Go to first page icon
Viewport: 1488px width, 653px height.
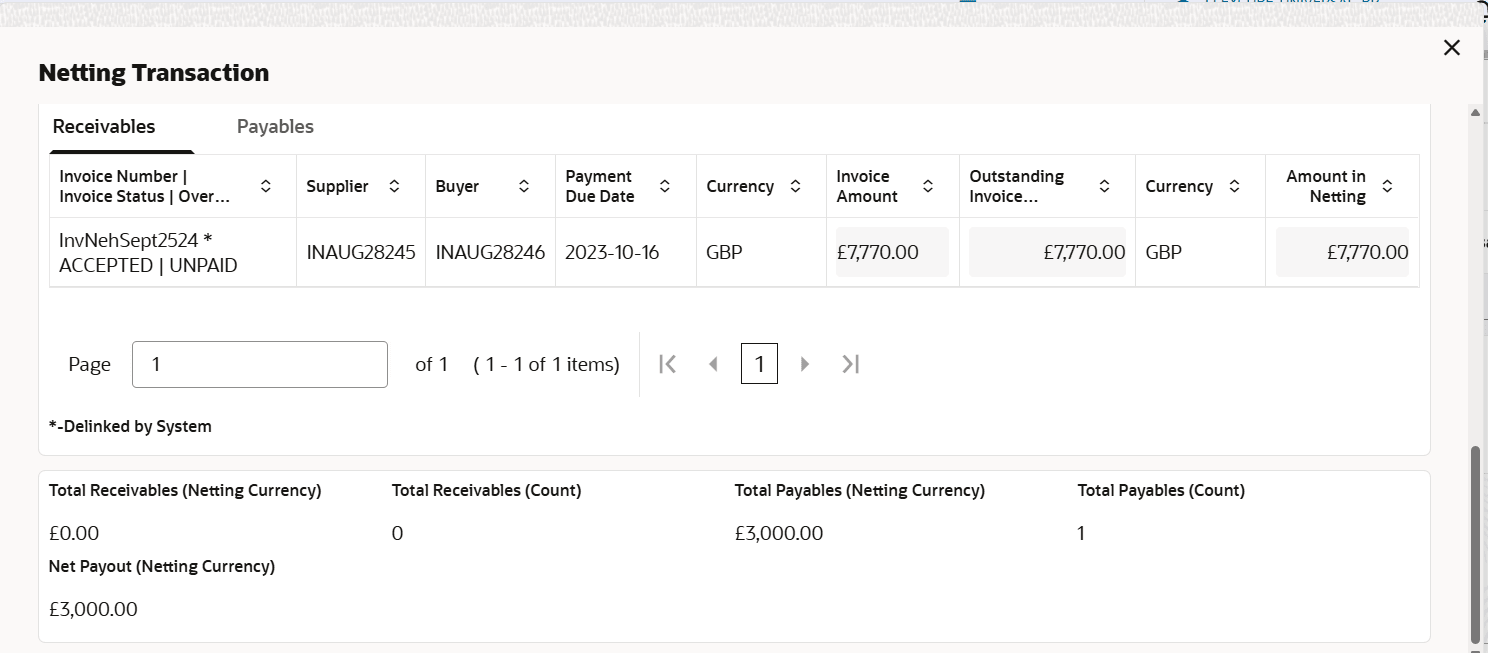[668, 364]
